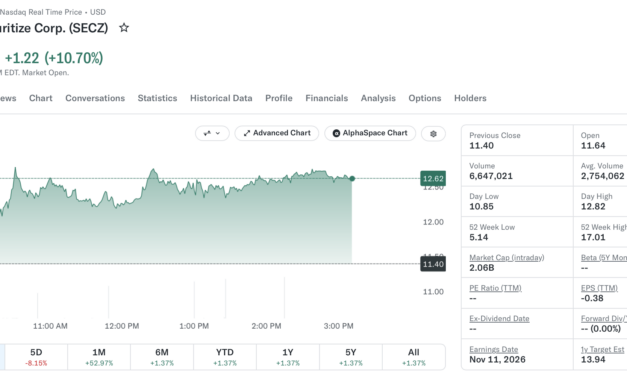Open the Financials tab
This screenshot has height=376, width=627.
click(x=327, y=98)
